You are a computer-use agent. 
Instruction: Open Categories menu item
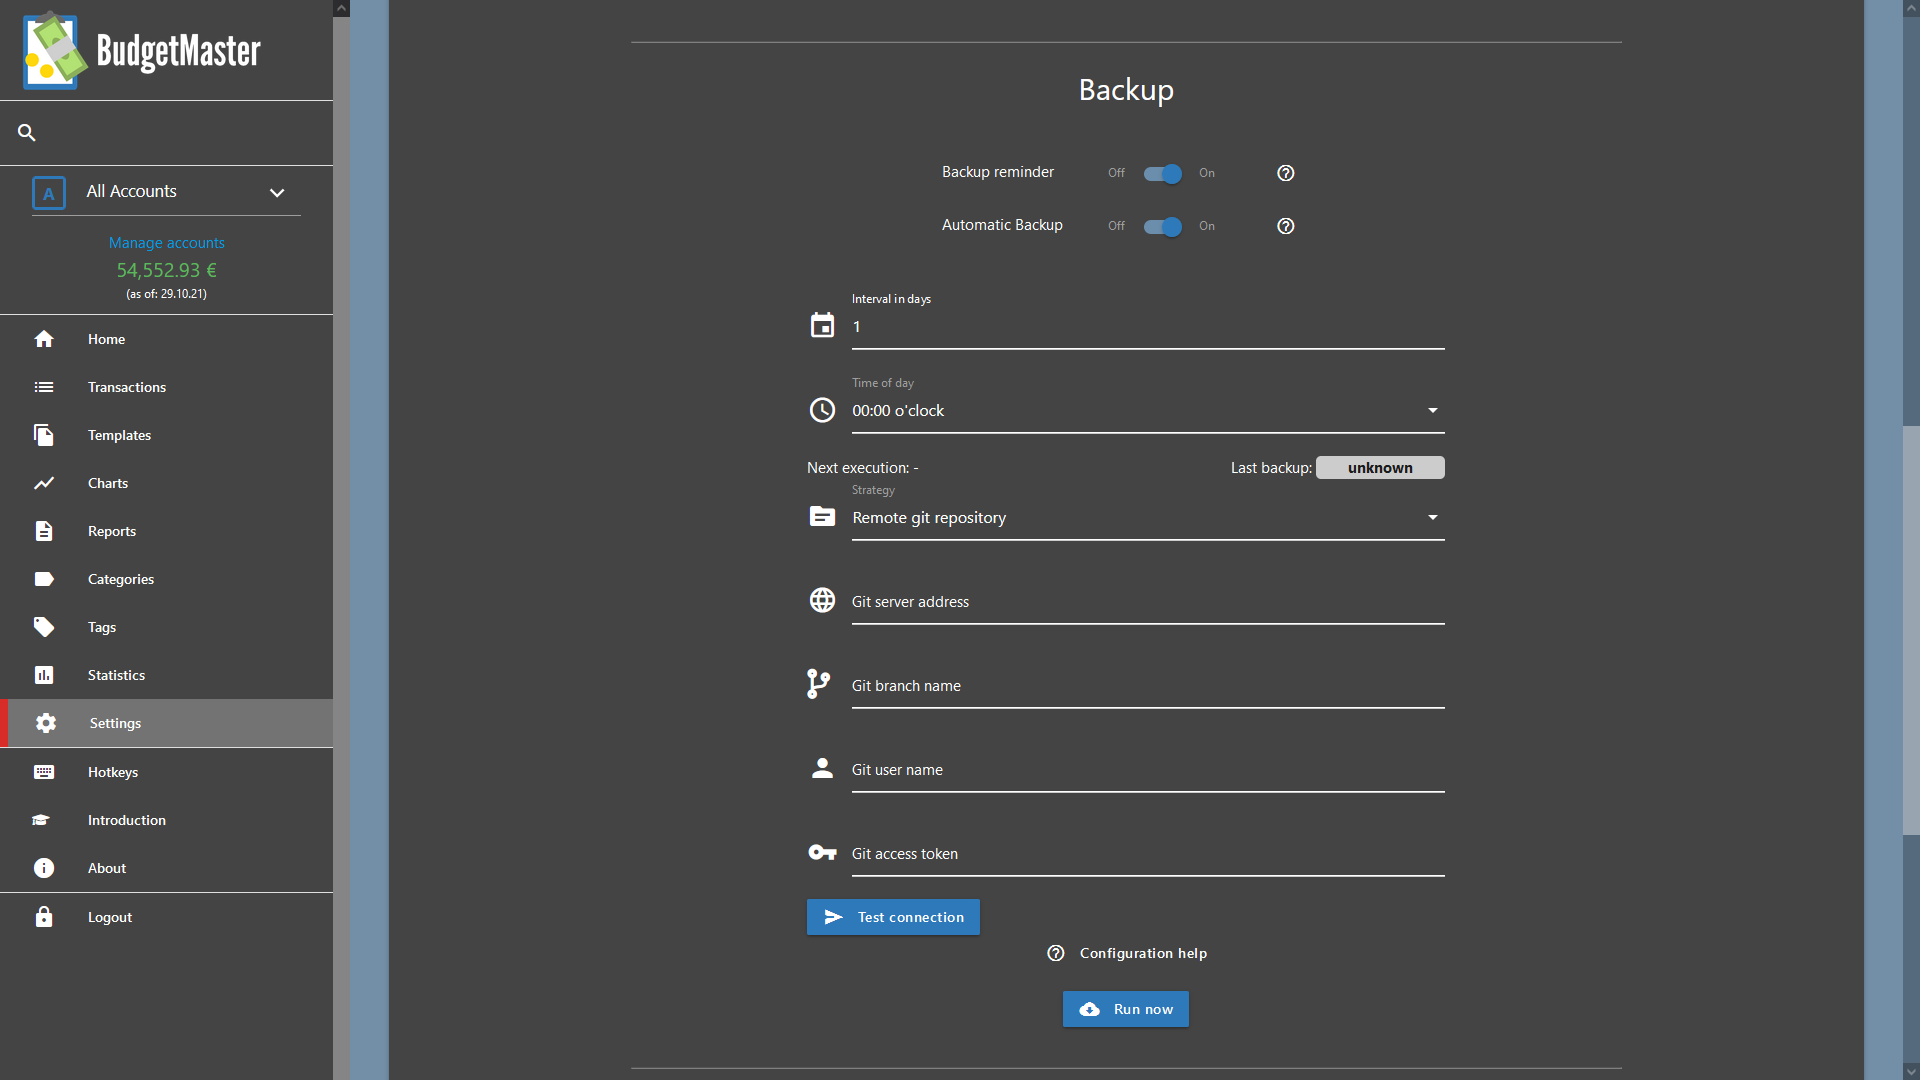point(166,579)
